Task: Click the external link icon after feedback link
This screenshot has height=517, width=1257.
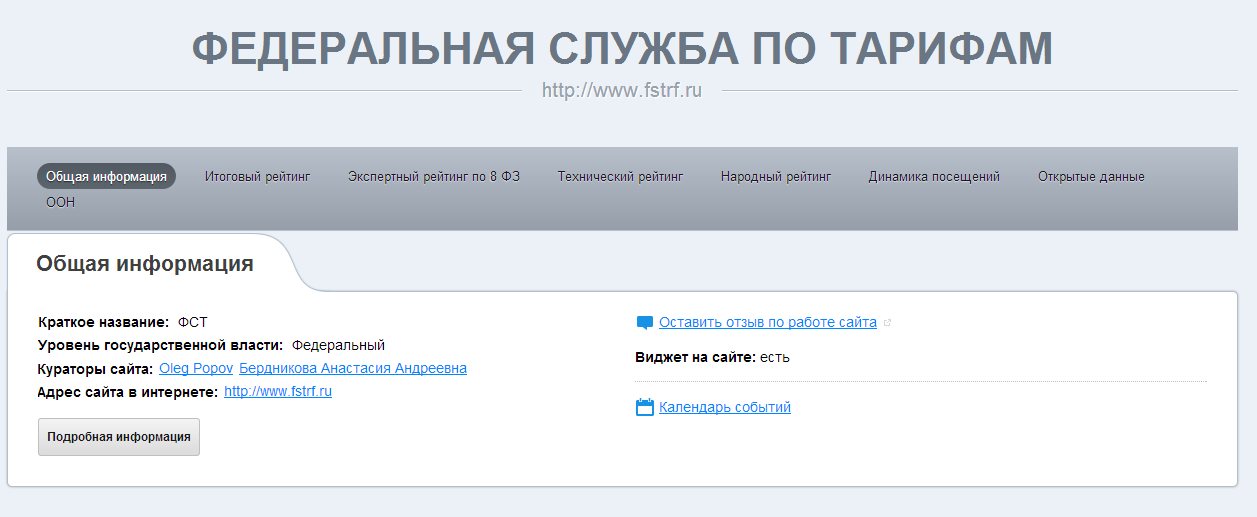Action: (887, 323)
